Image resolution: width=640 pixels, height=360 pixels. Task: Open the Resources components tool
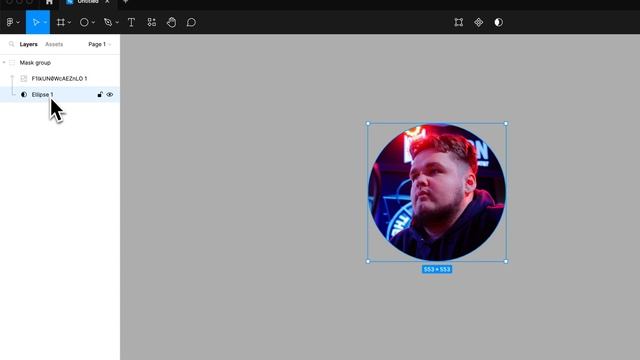click(x=151, y=22)
